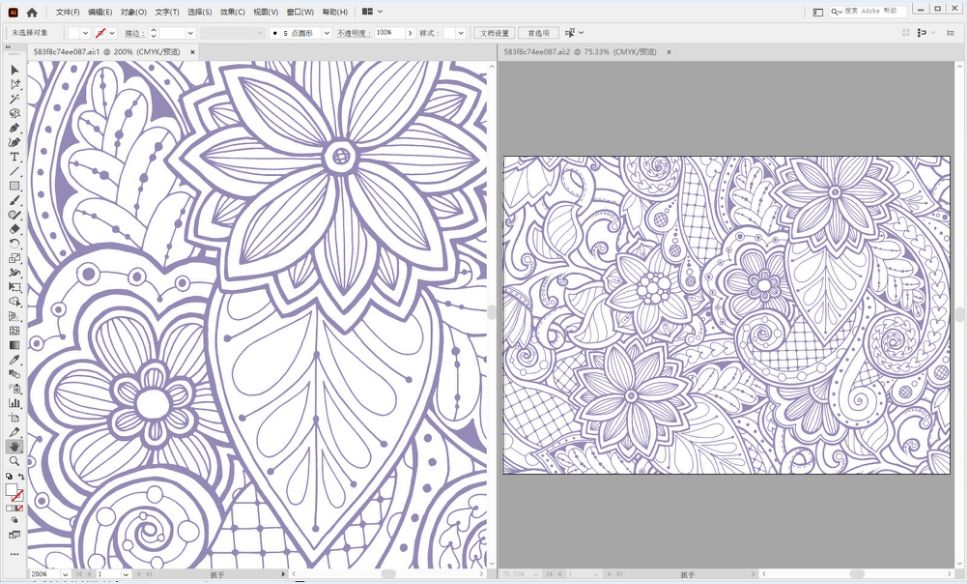Viewport: 967px width, 584px height.
Task: Select the Pen tool
Action: point(14,128)
